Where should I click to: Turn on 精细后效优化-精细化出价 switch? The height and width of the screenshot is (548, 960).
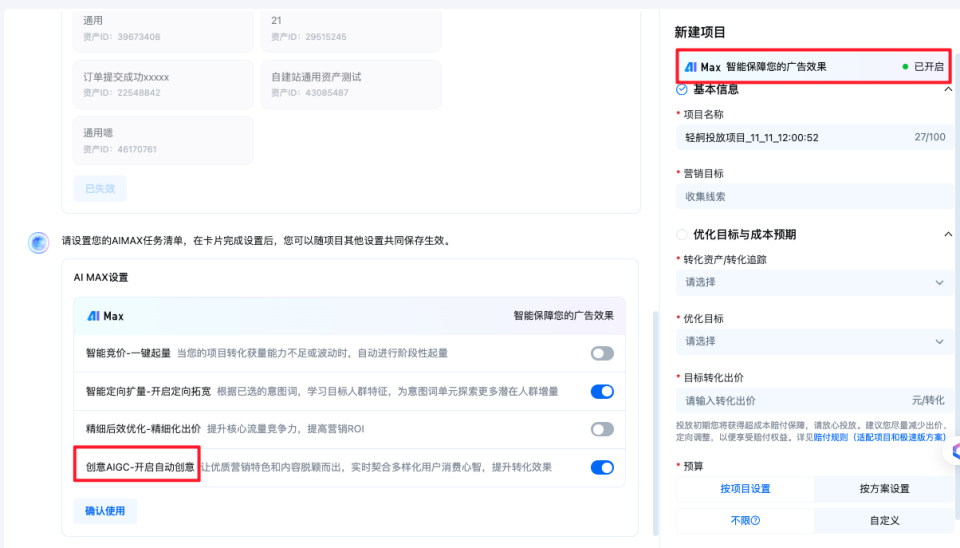pos(602,429)
